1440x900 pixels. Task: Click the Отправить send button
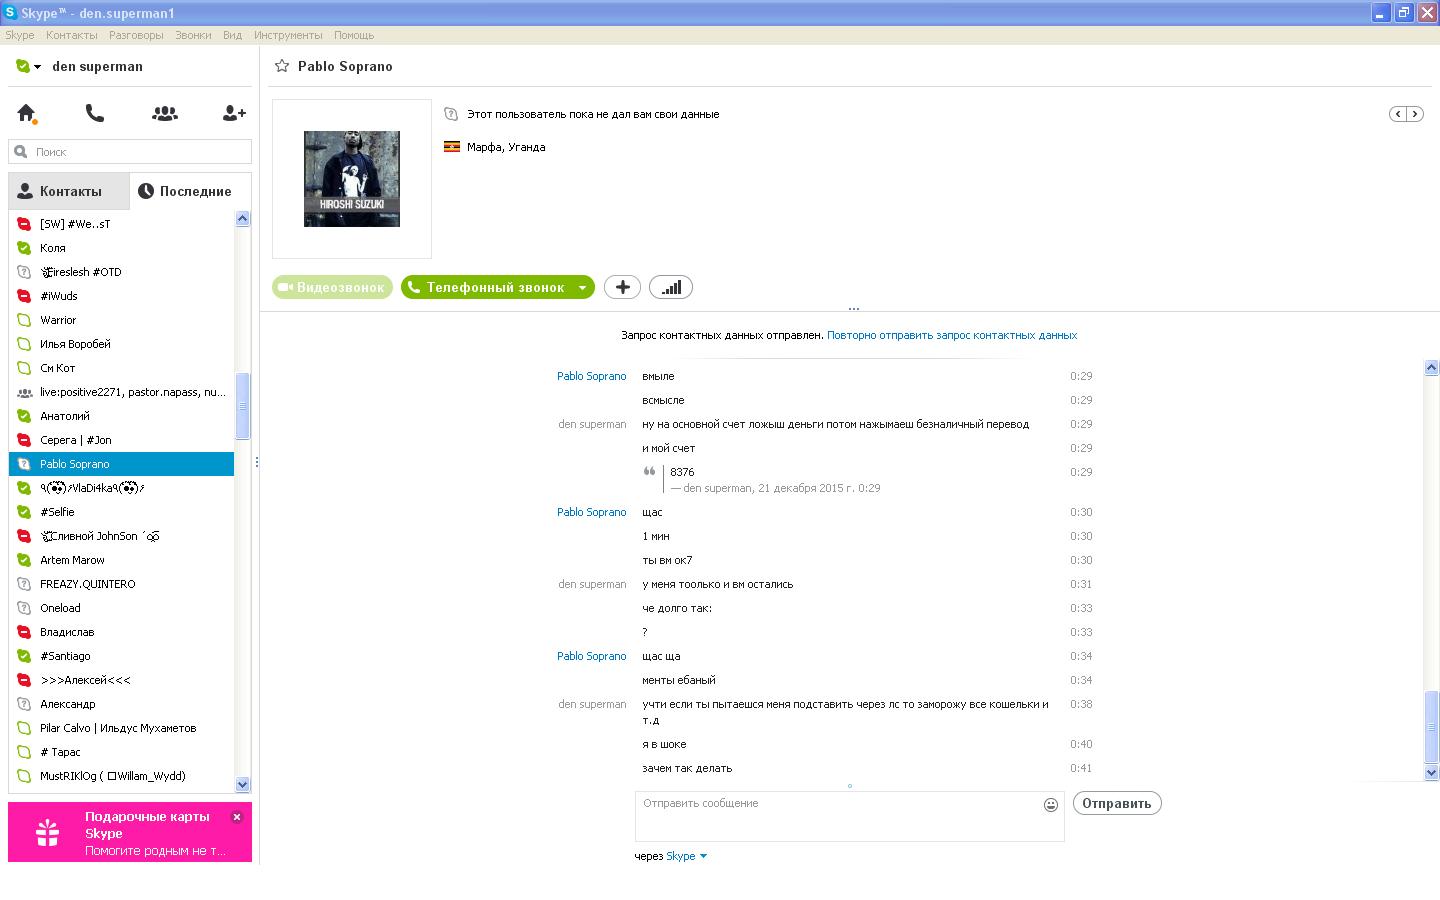click(1117, 803)
